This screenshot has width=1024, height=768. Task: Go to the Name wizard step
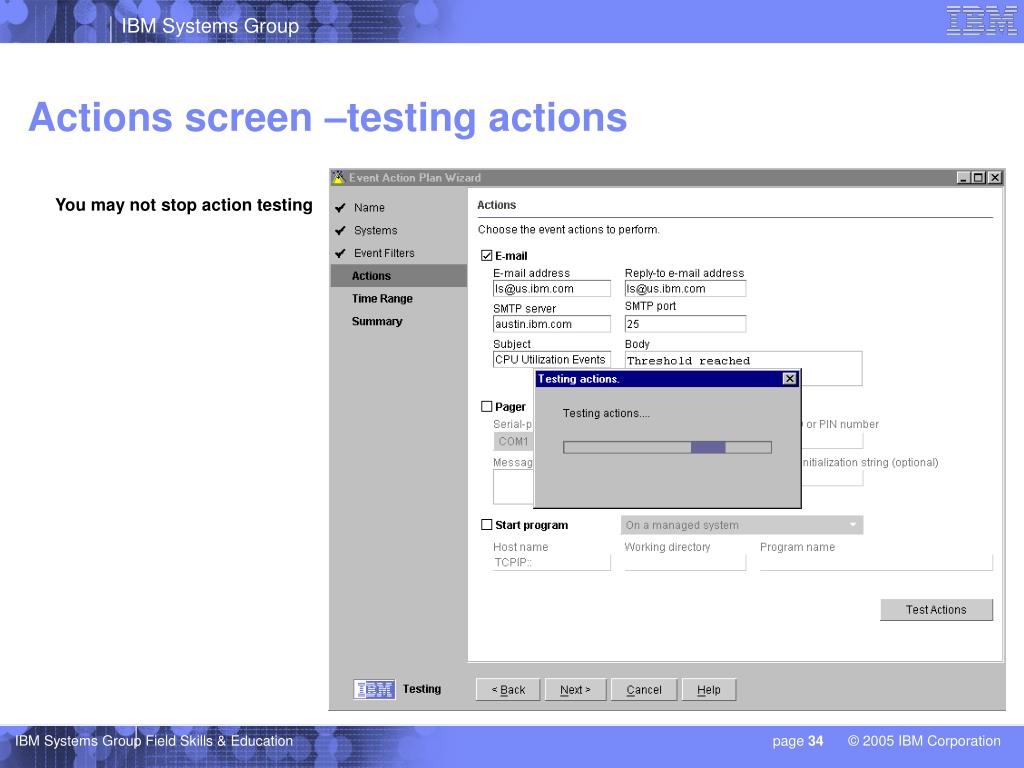(x=369, y=208)
